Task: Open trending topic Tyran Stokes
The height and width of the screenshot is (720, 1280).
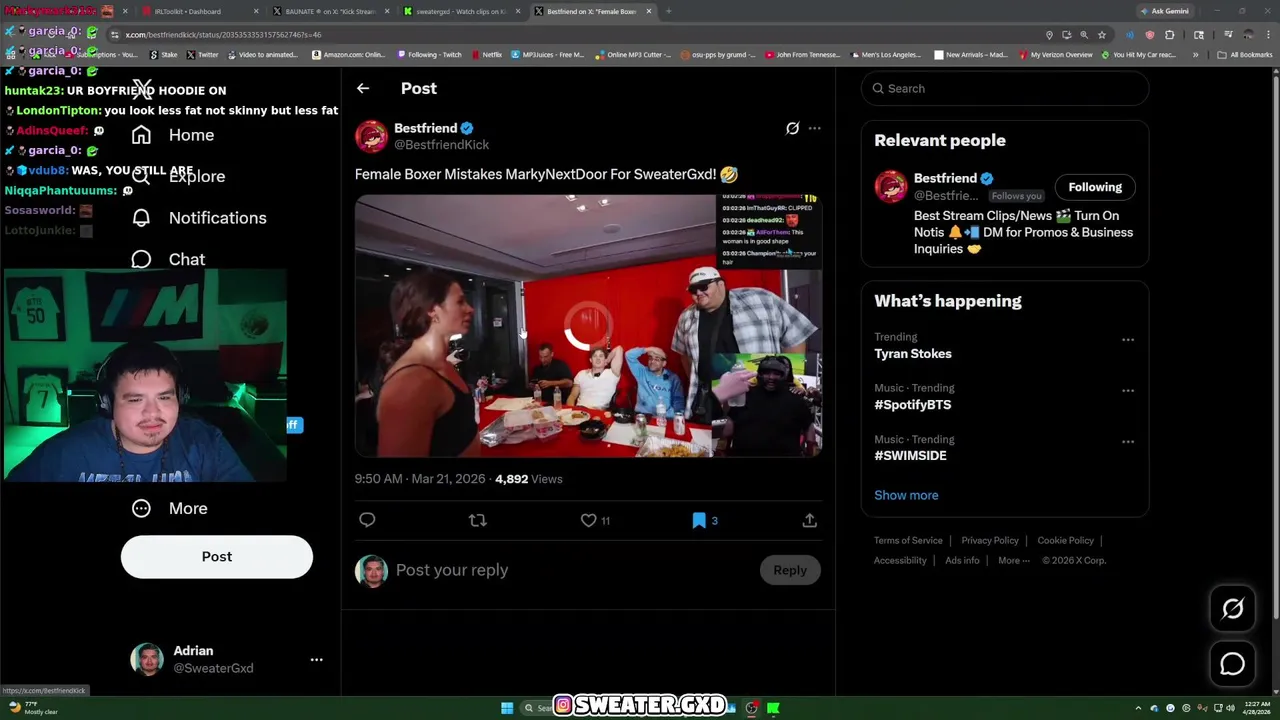Action: tap(913, 354)
